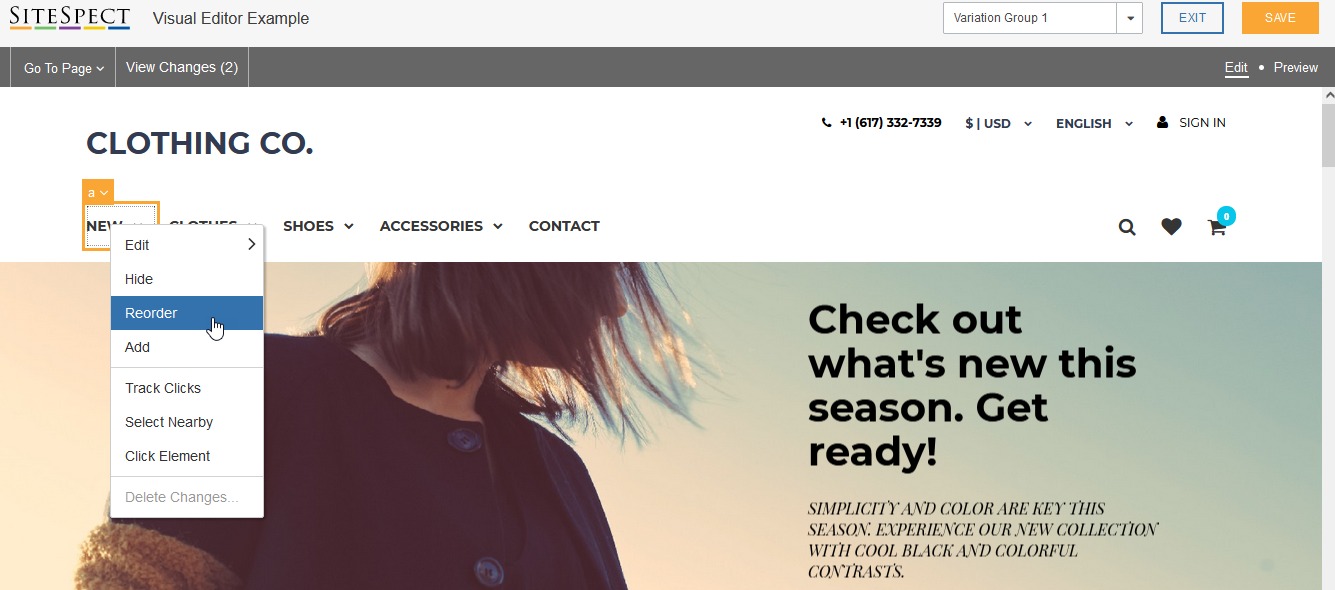Open the USD currency selector
Image resolution: width=1335 pixels, height=590 pixels.
pyautogui.click(x=998, y=124)
